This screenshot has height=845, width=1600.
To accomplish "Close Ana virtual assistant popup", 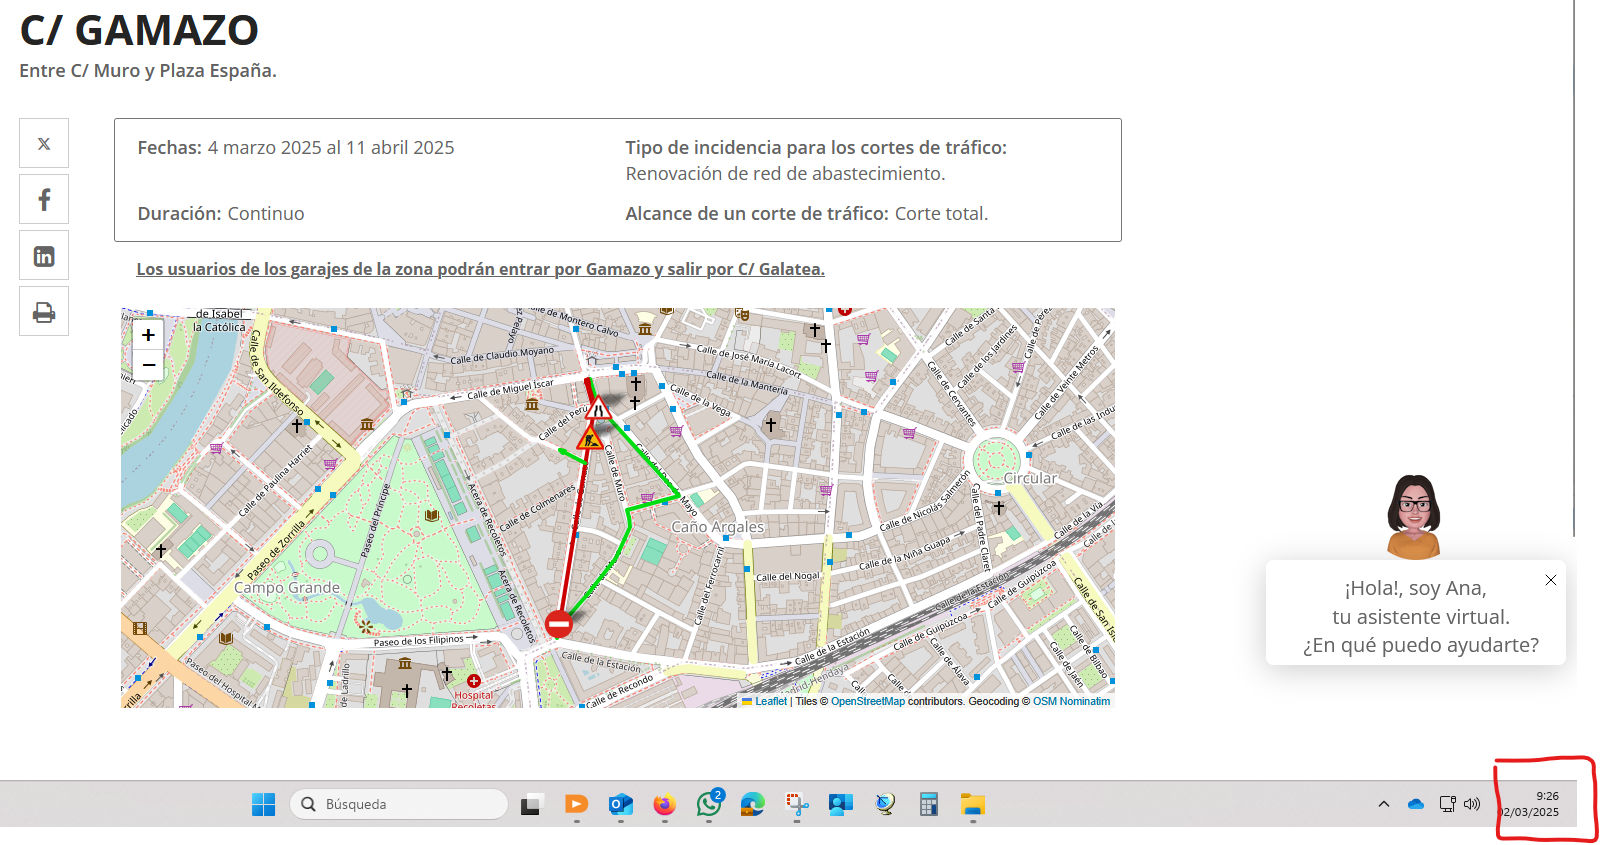I will [1550, 580].
